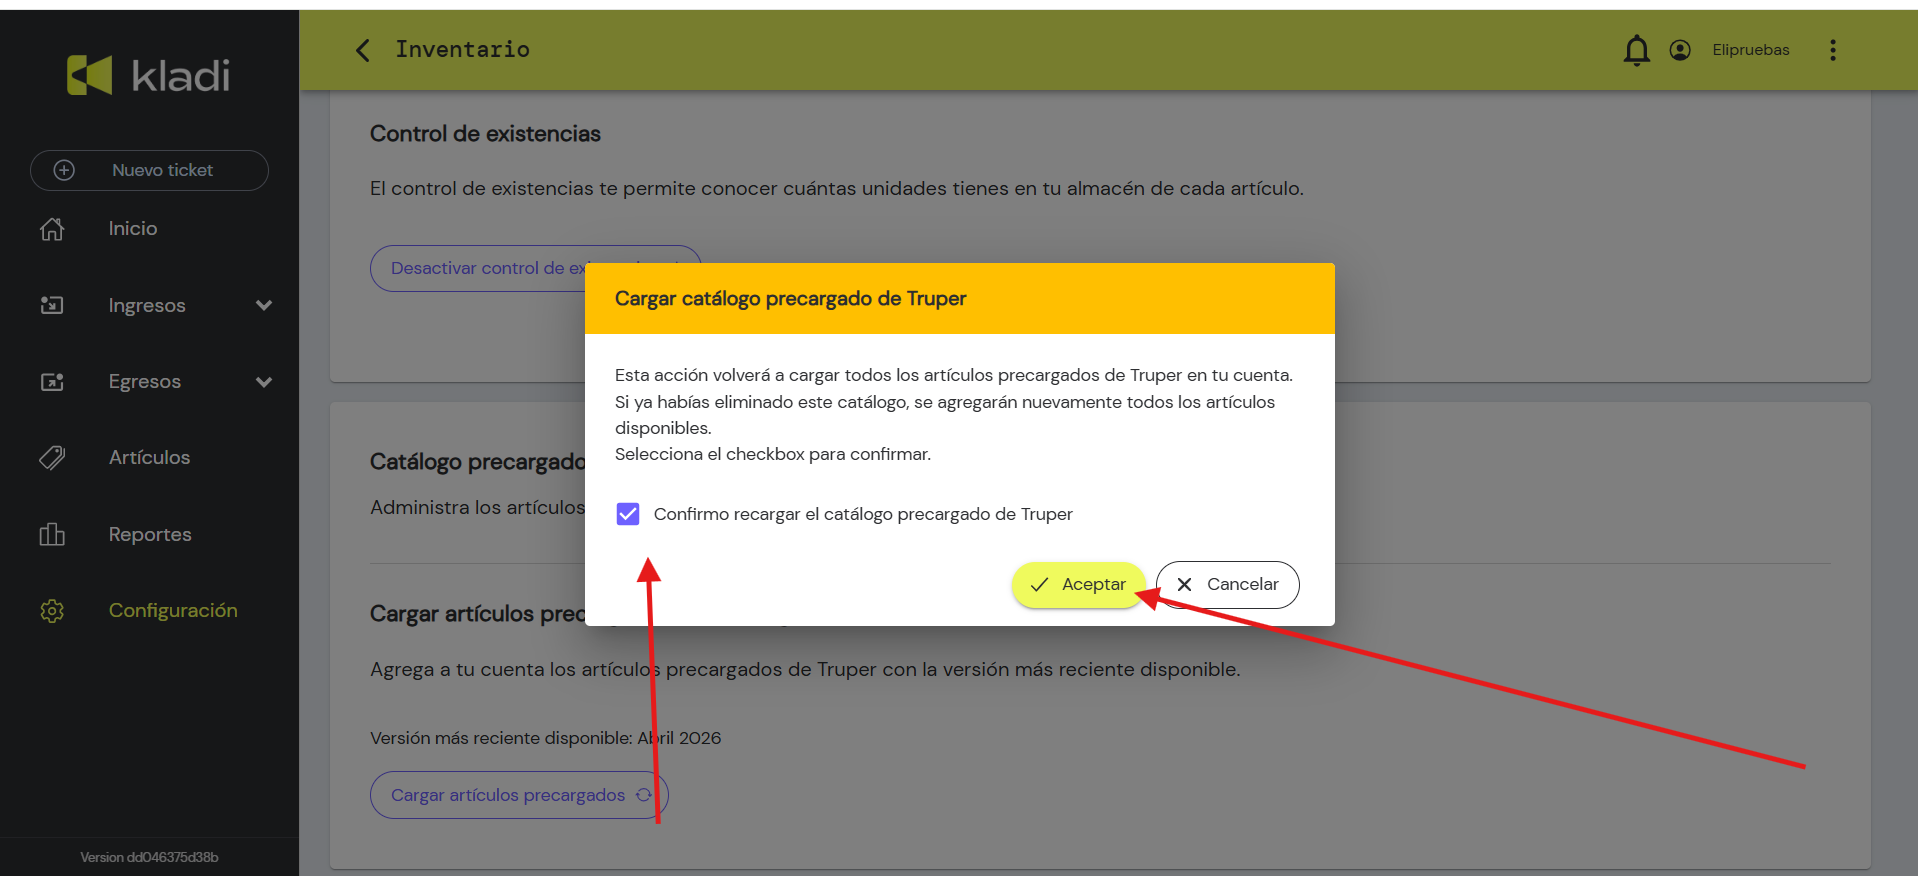The image size is (1918, 876).
Task: Click the Artículos tag icon
Action: pyautogui.click(x=52, y=458)
